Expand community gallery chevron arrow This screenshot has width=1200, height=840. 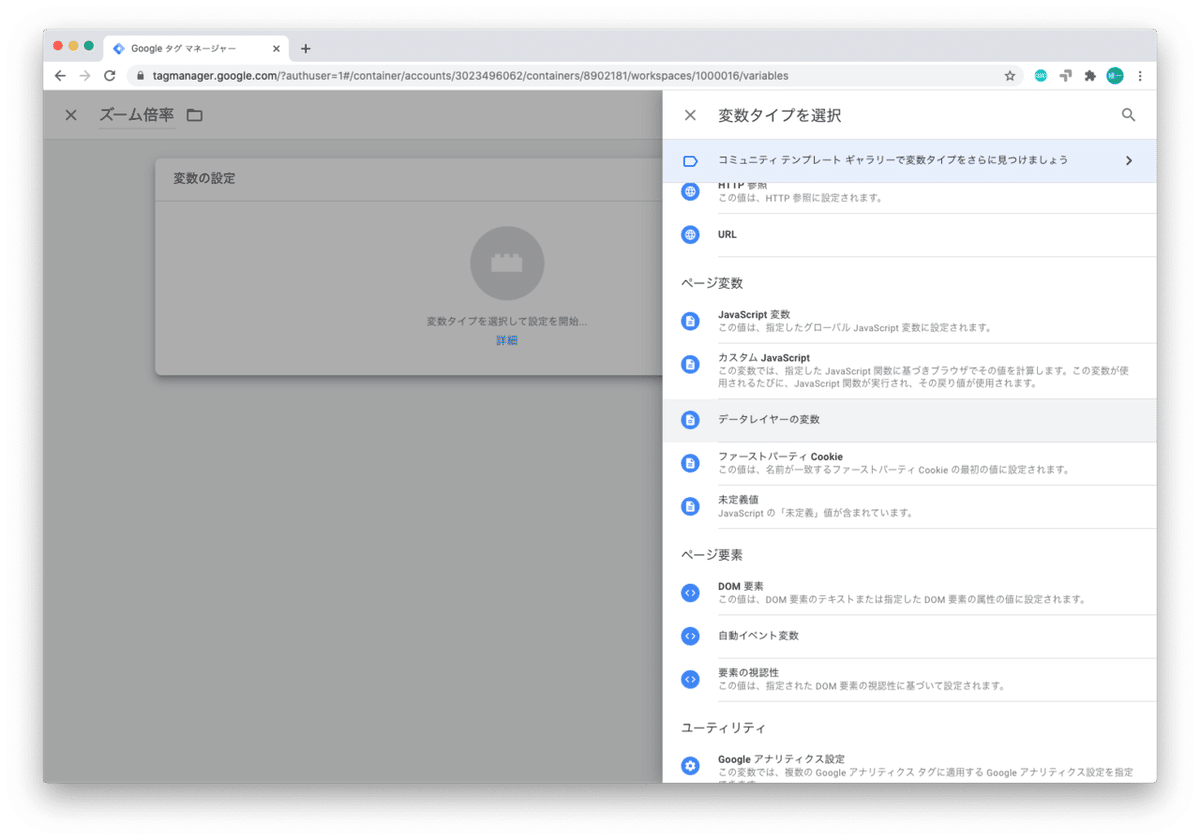pos(1129,160)
